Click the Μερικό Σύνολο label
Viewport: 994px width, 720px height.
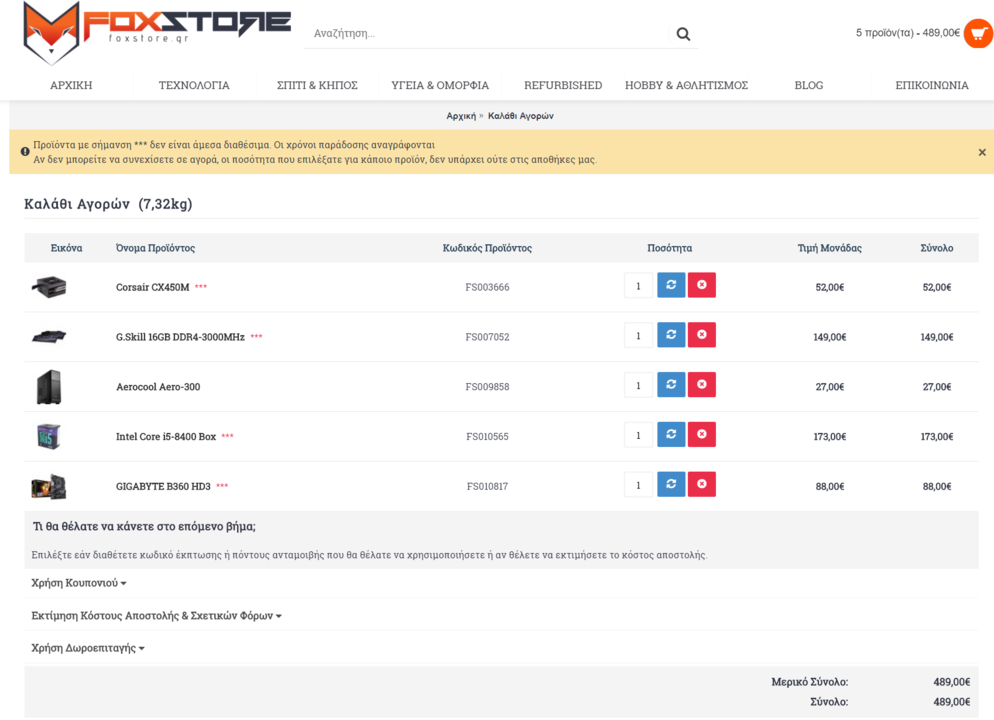pos(810,682)
